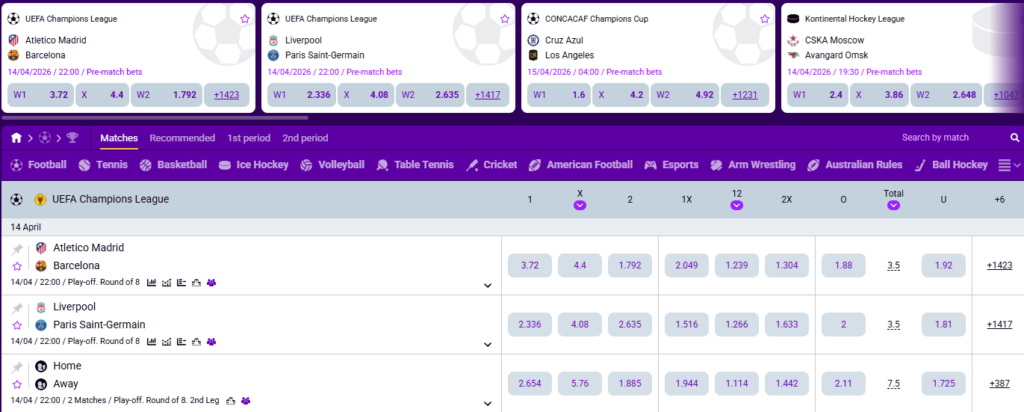Image resolution: width=1024 pixels, height=412 pixels.
Task: Open the 12 column market dropdown
Action: pyautogui.click(x=737, y=205)
